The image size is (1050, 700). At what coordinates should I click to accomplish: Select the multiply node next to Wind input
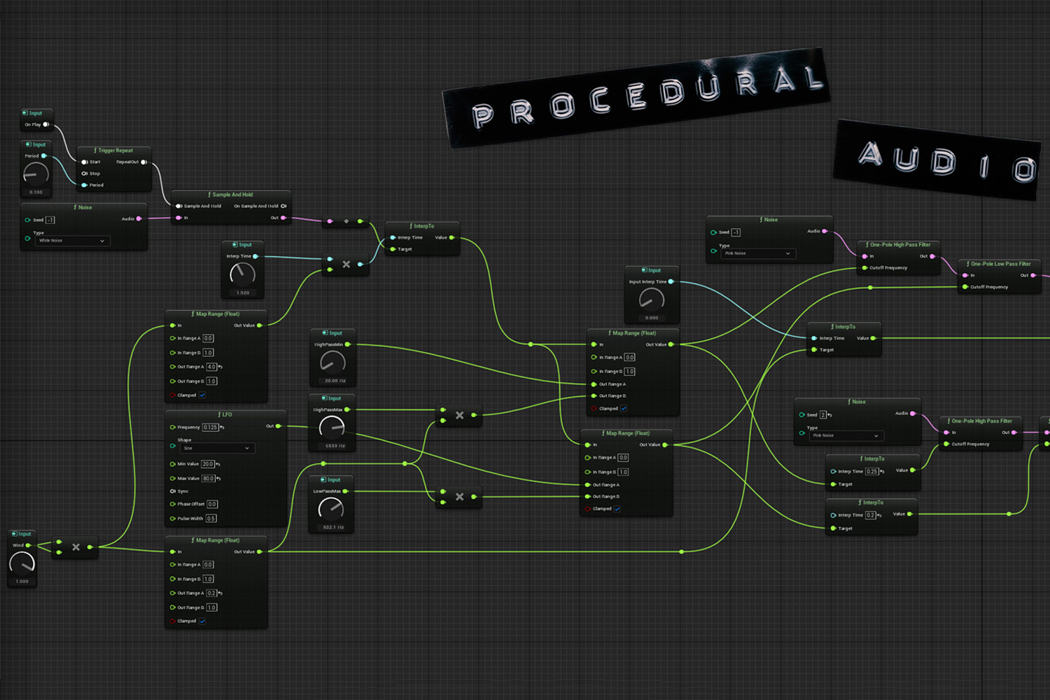coord(75,547)
